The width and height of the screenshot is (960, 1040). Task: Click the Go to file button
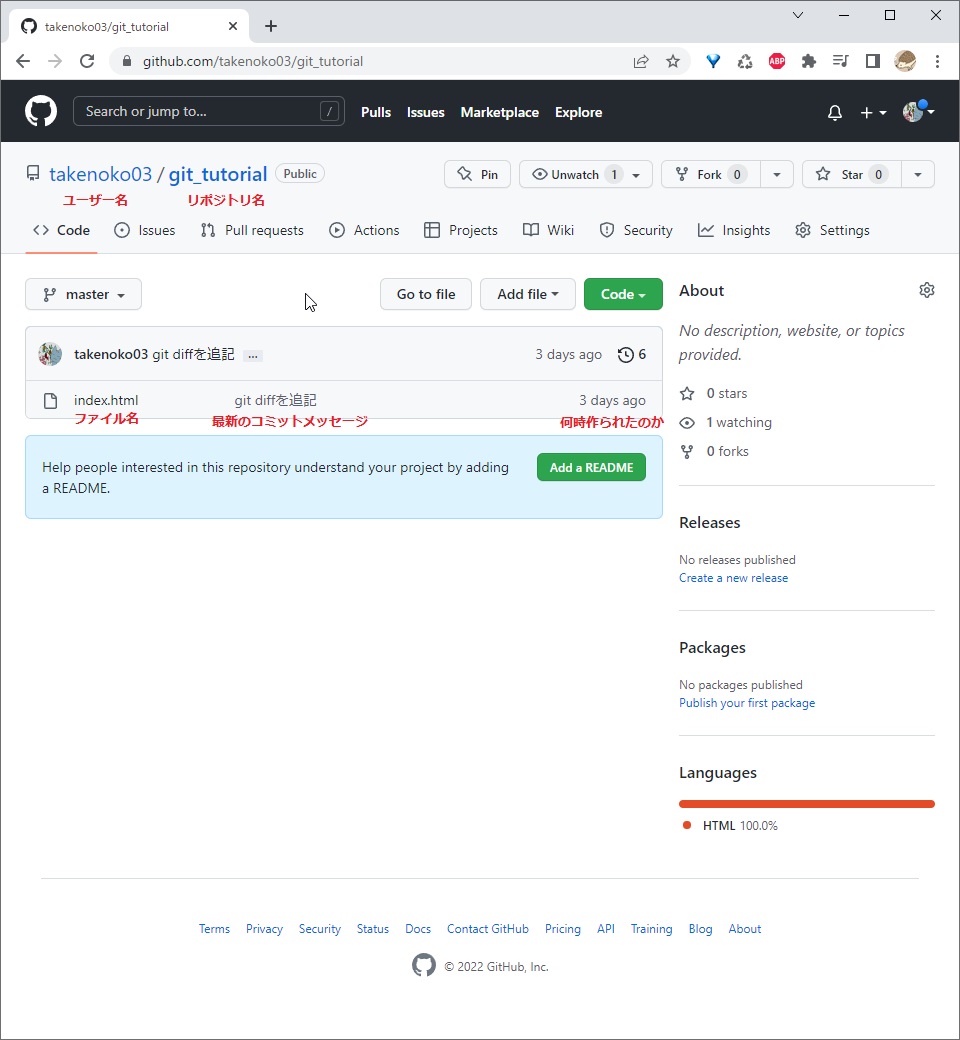pyautogui.click(x=426, y=294)
